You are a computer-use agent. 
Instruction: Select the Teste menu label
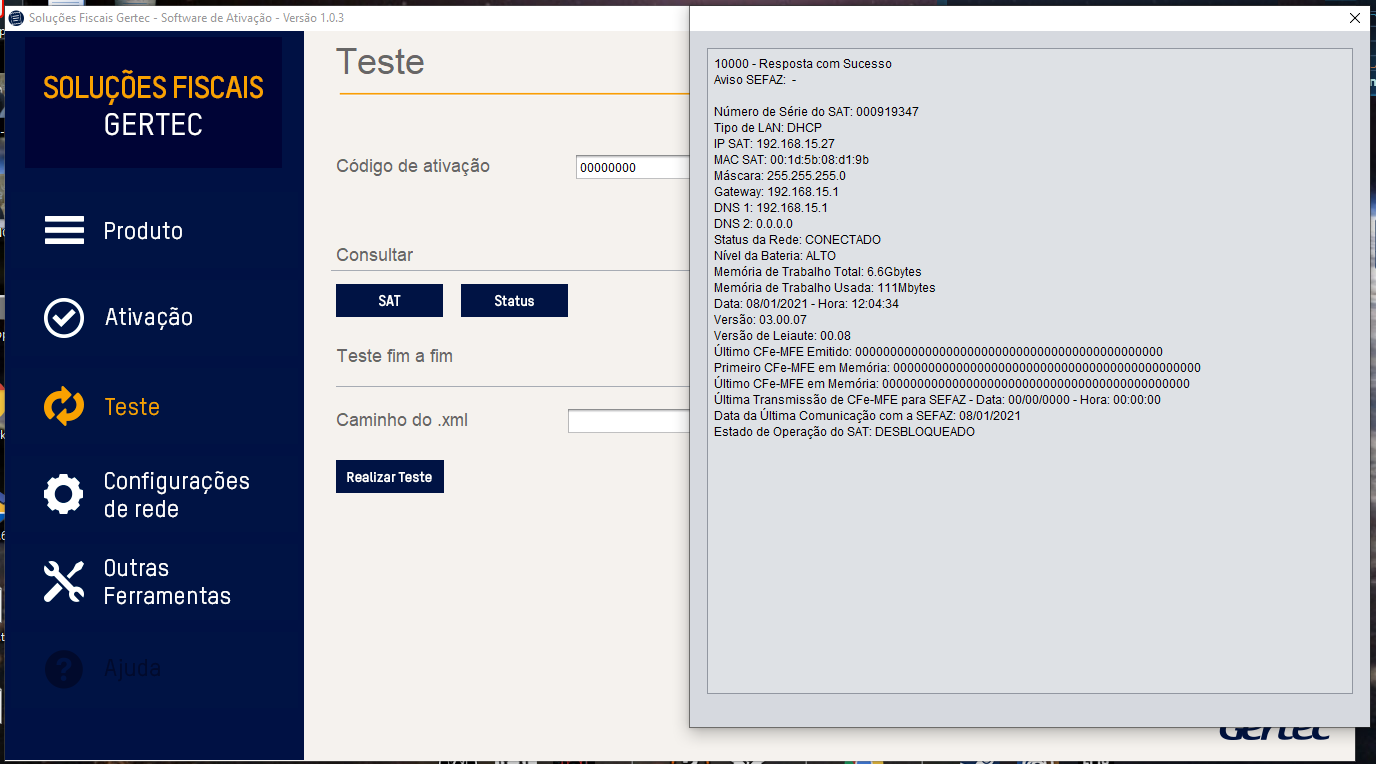coord(132,407)
